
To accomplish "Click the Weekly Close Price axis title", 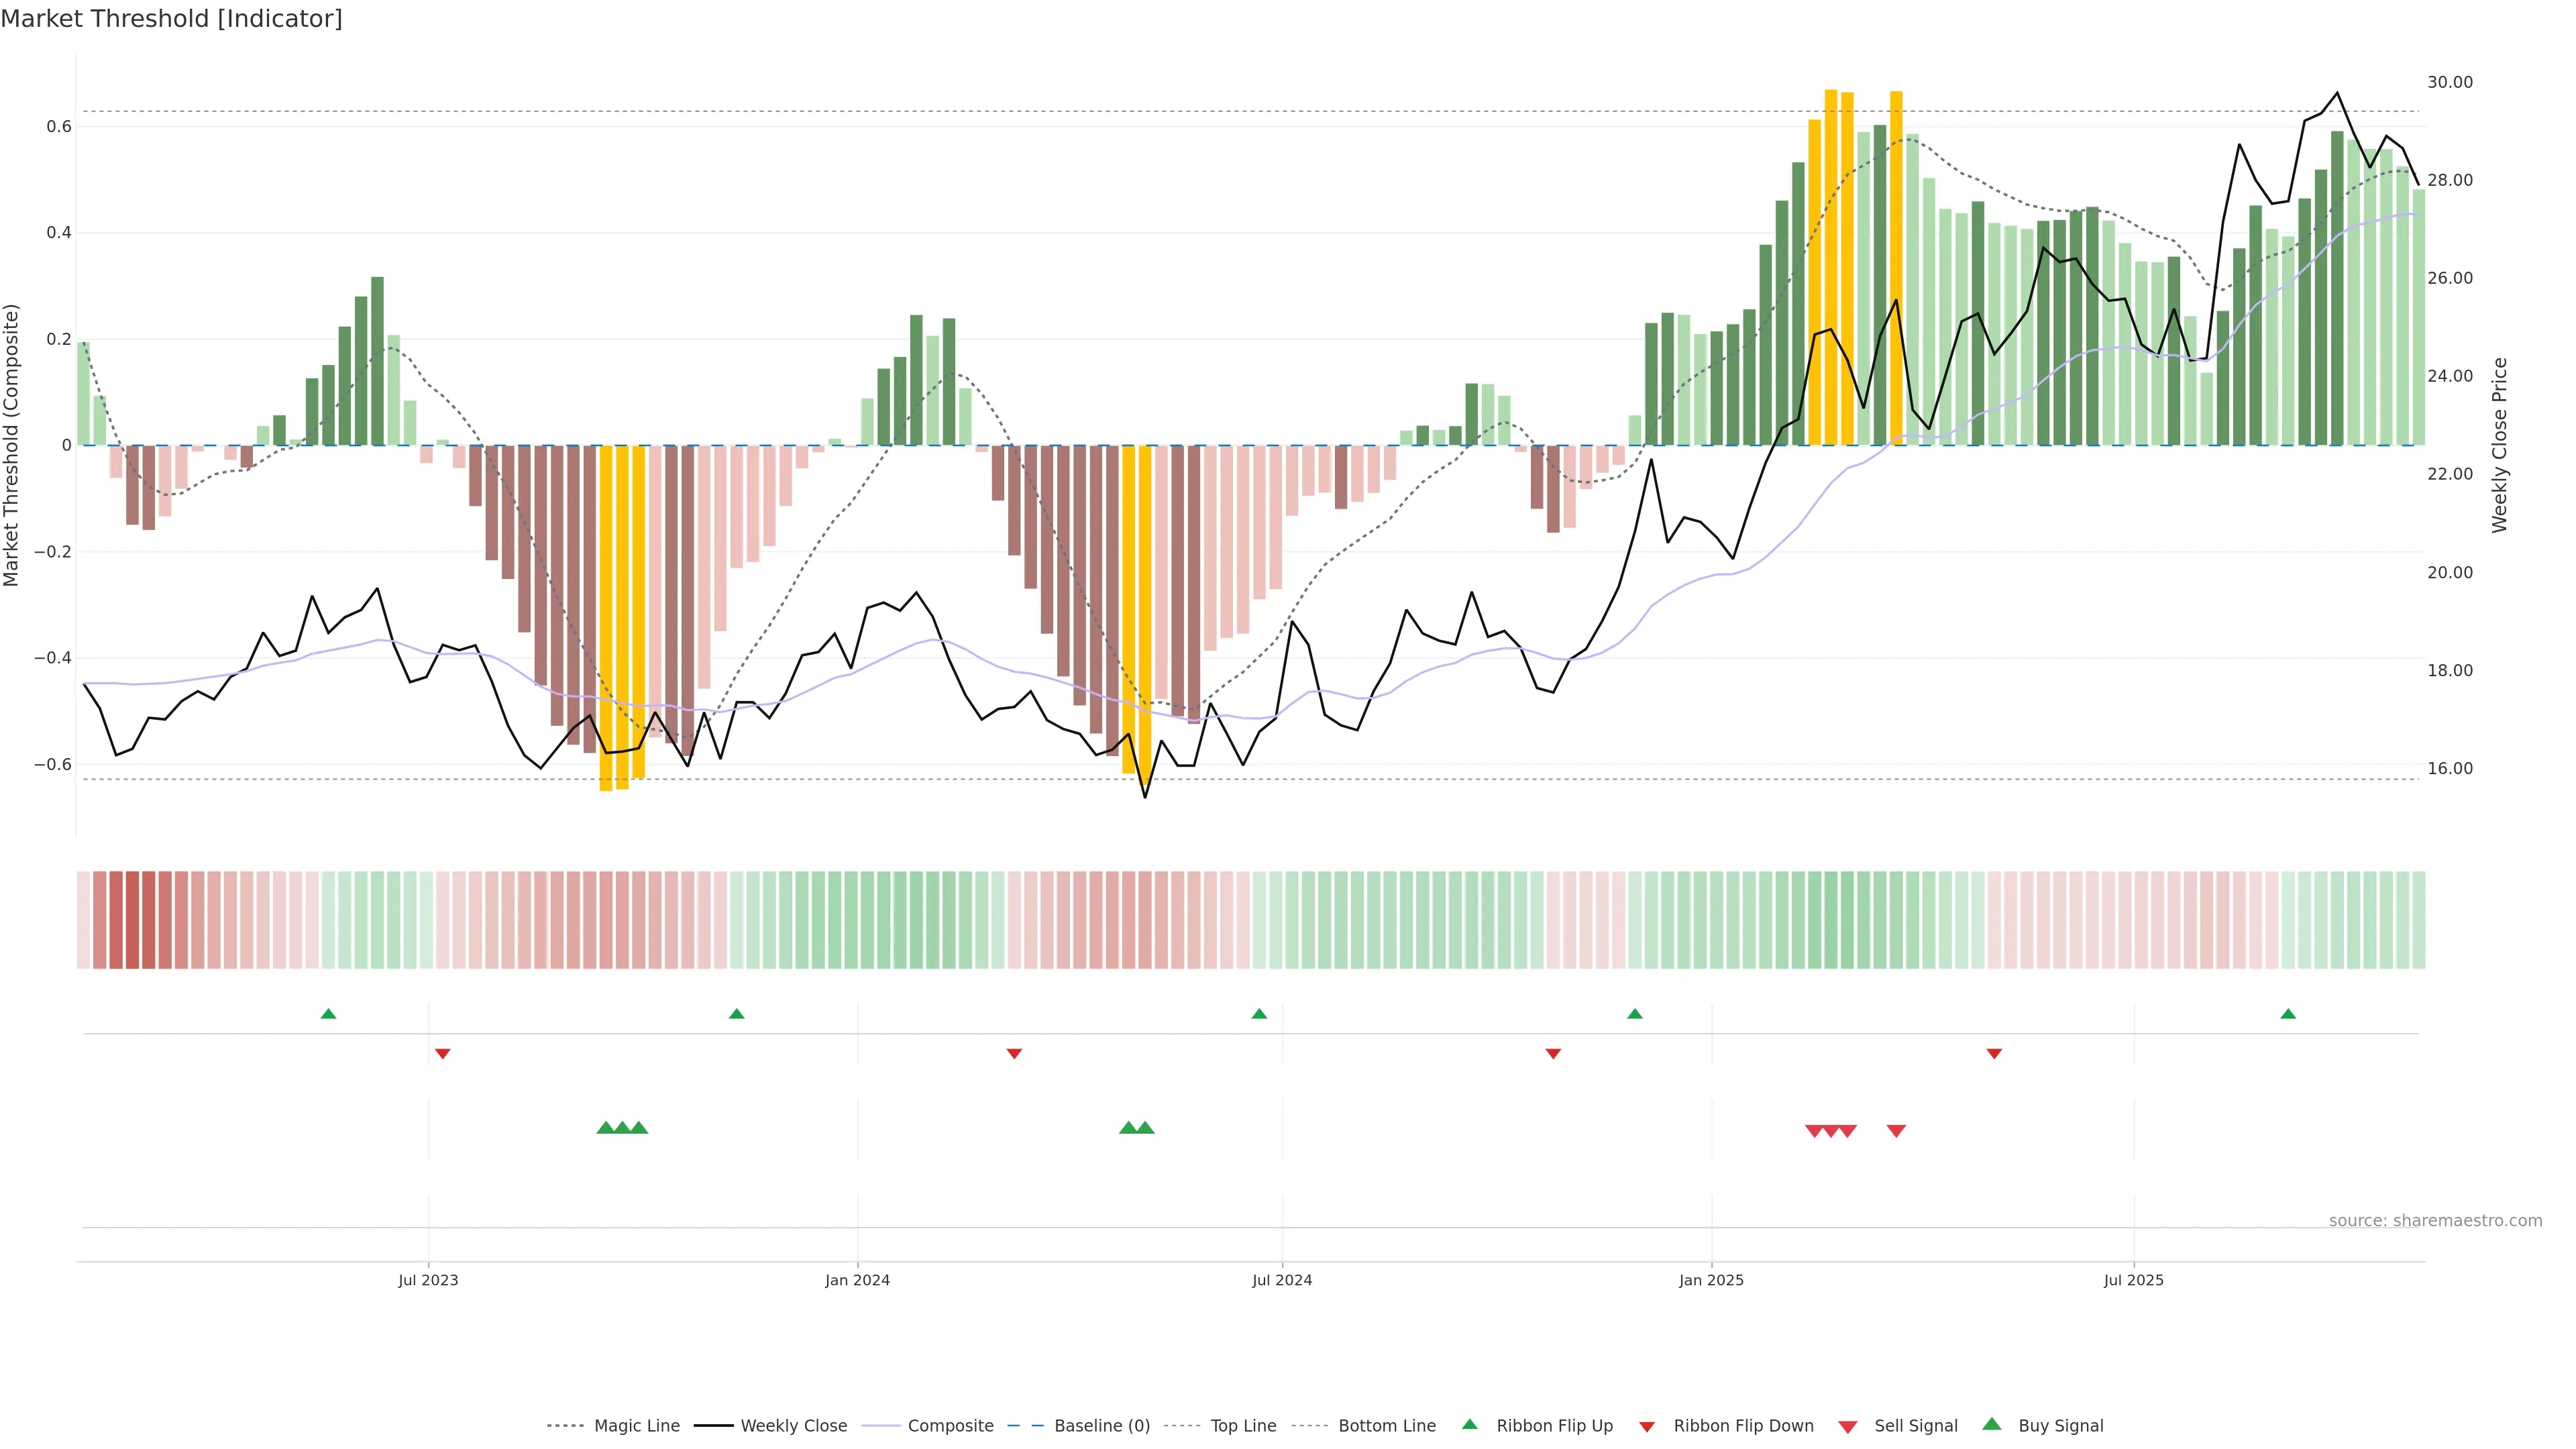I will click(2500, 445).
